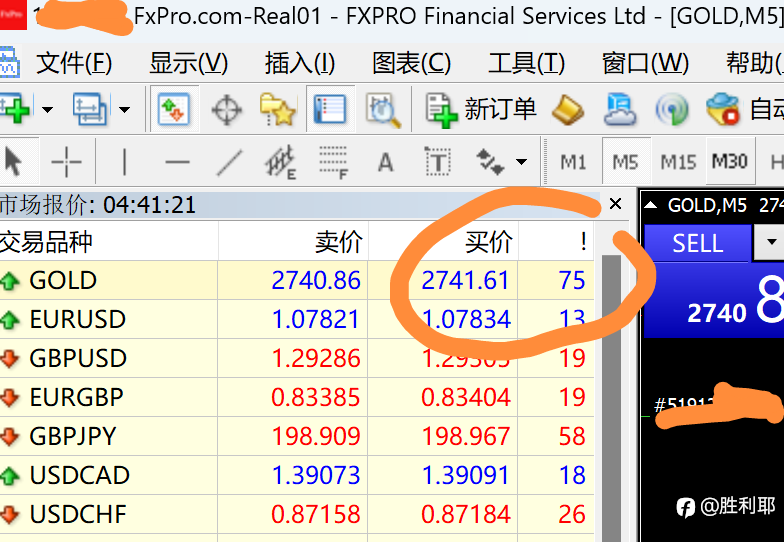Collapse the one-click trading triangle on chart
This screenshot has width=784, height=542.
click(650, 205)
